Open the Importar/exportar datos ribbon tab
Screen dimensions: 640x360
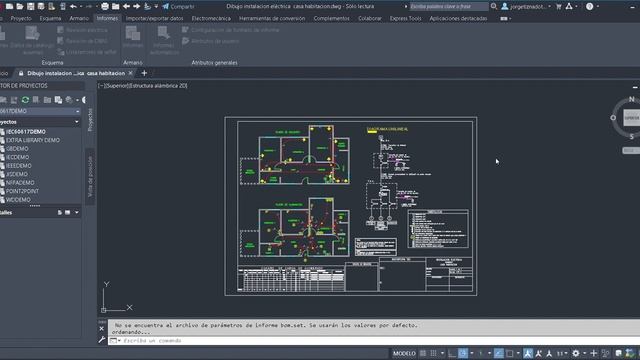(154, 18)
